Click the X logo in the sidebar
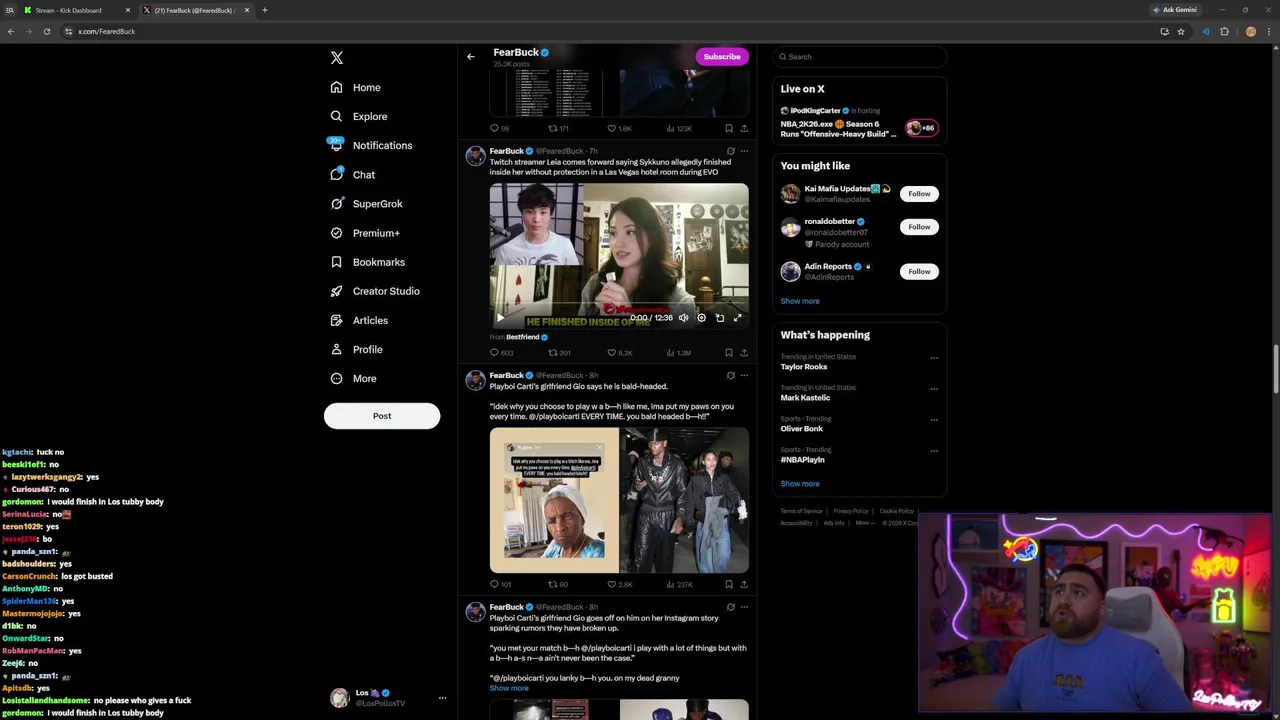The height and width of the screenshot is (720, 1280). (337, 58)
